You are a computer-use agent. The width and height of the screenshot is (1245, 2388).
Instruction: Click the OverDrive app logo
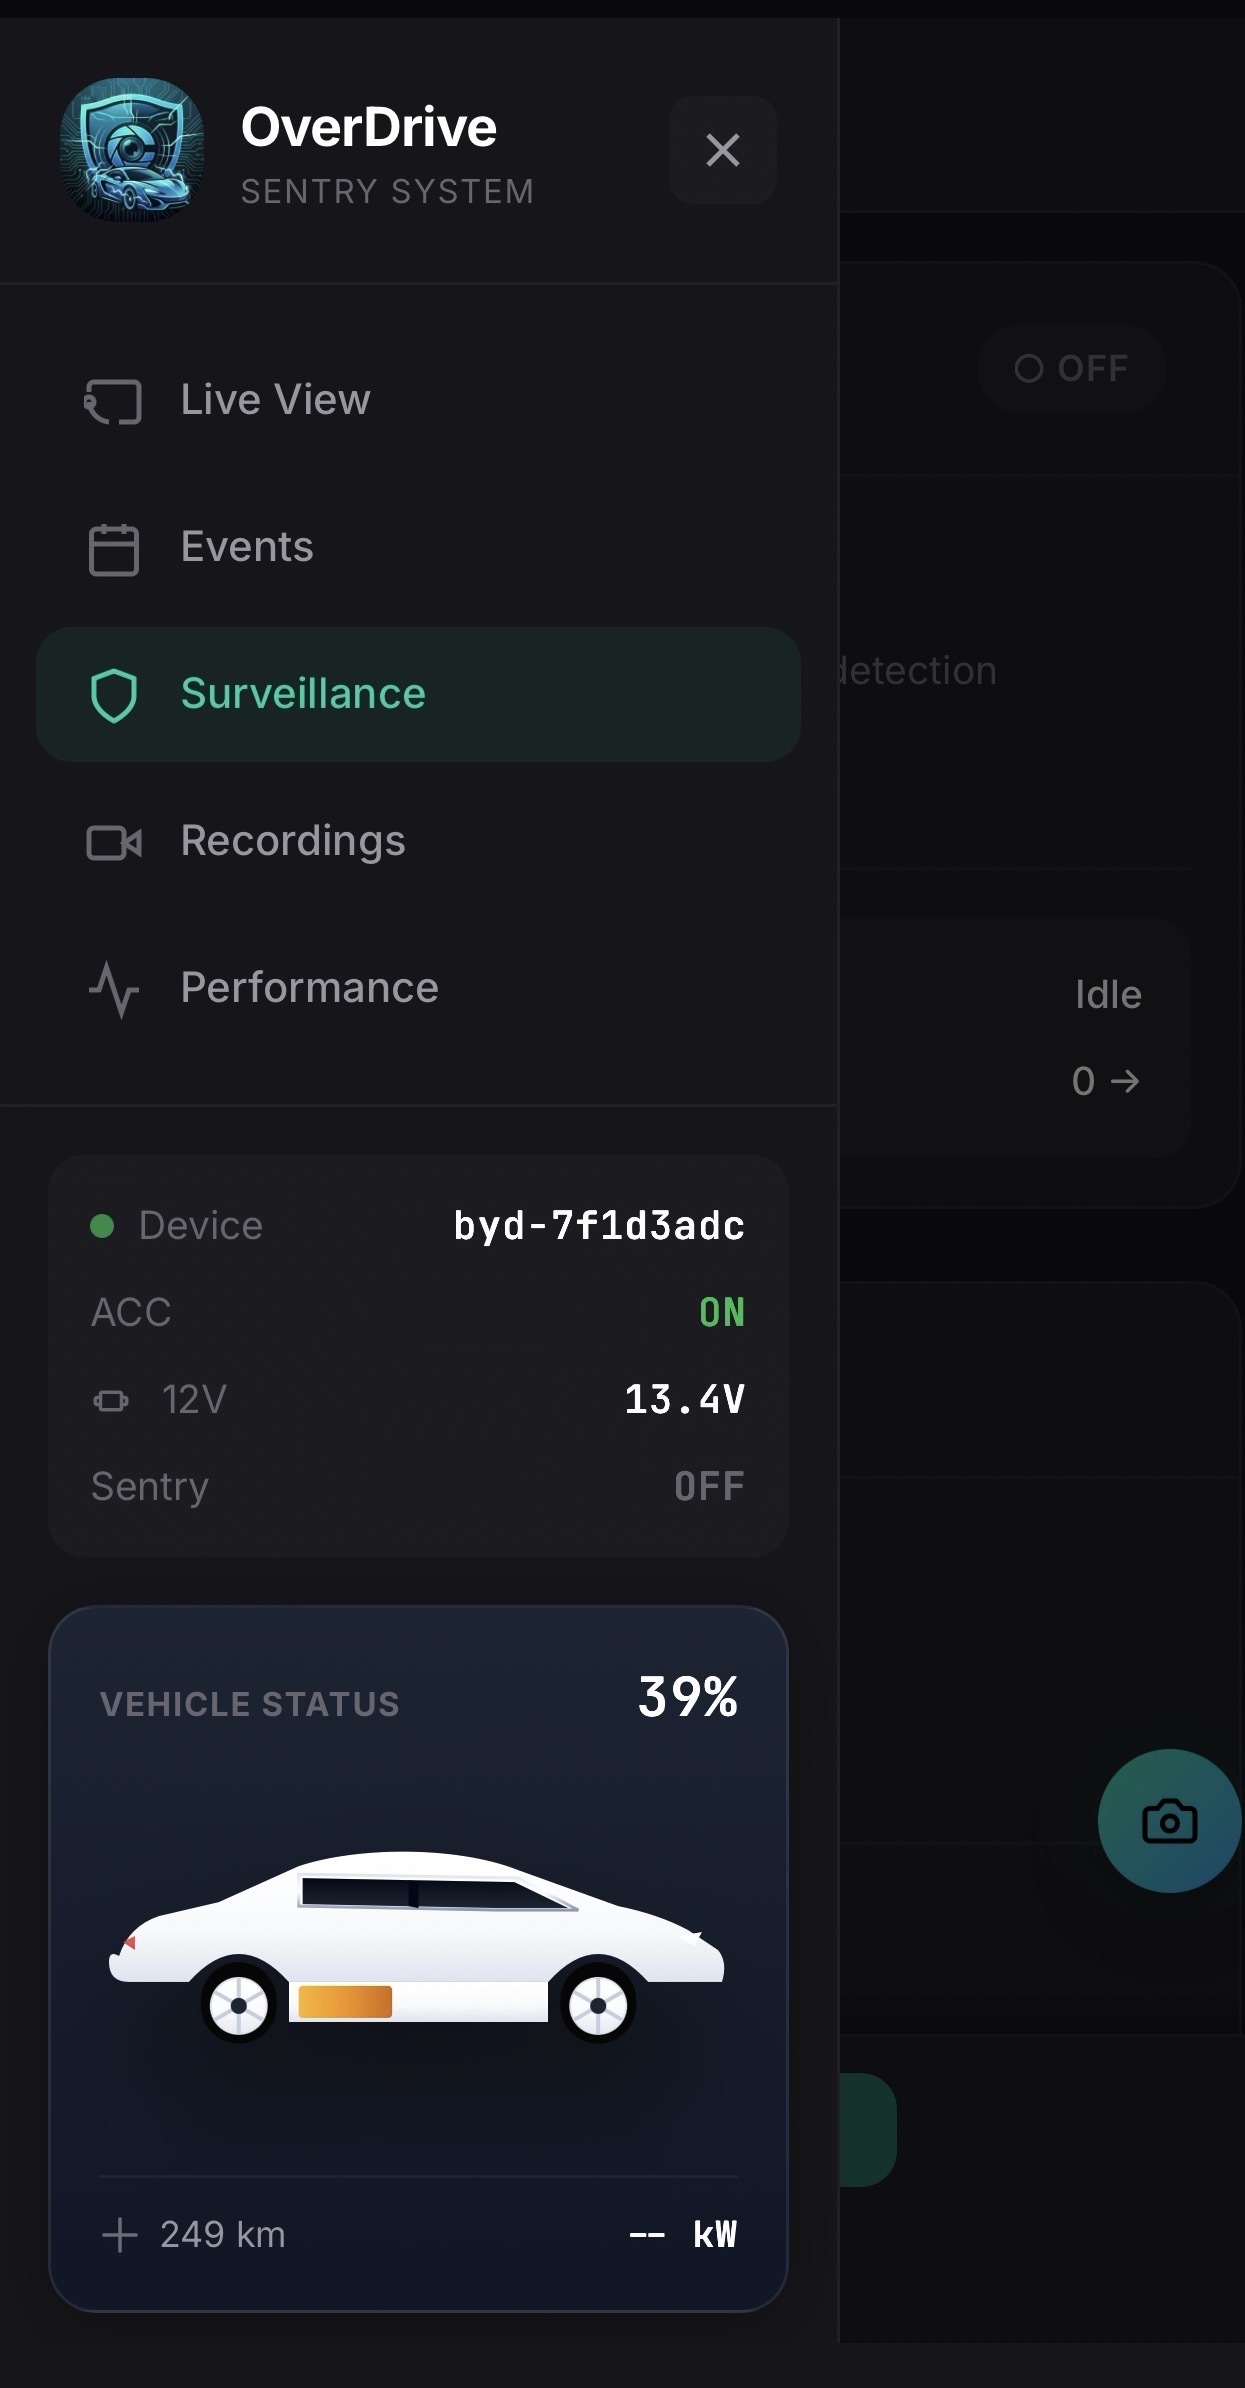[x=131, y=148]
